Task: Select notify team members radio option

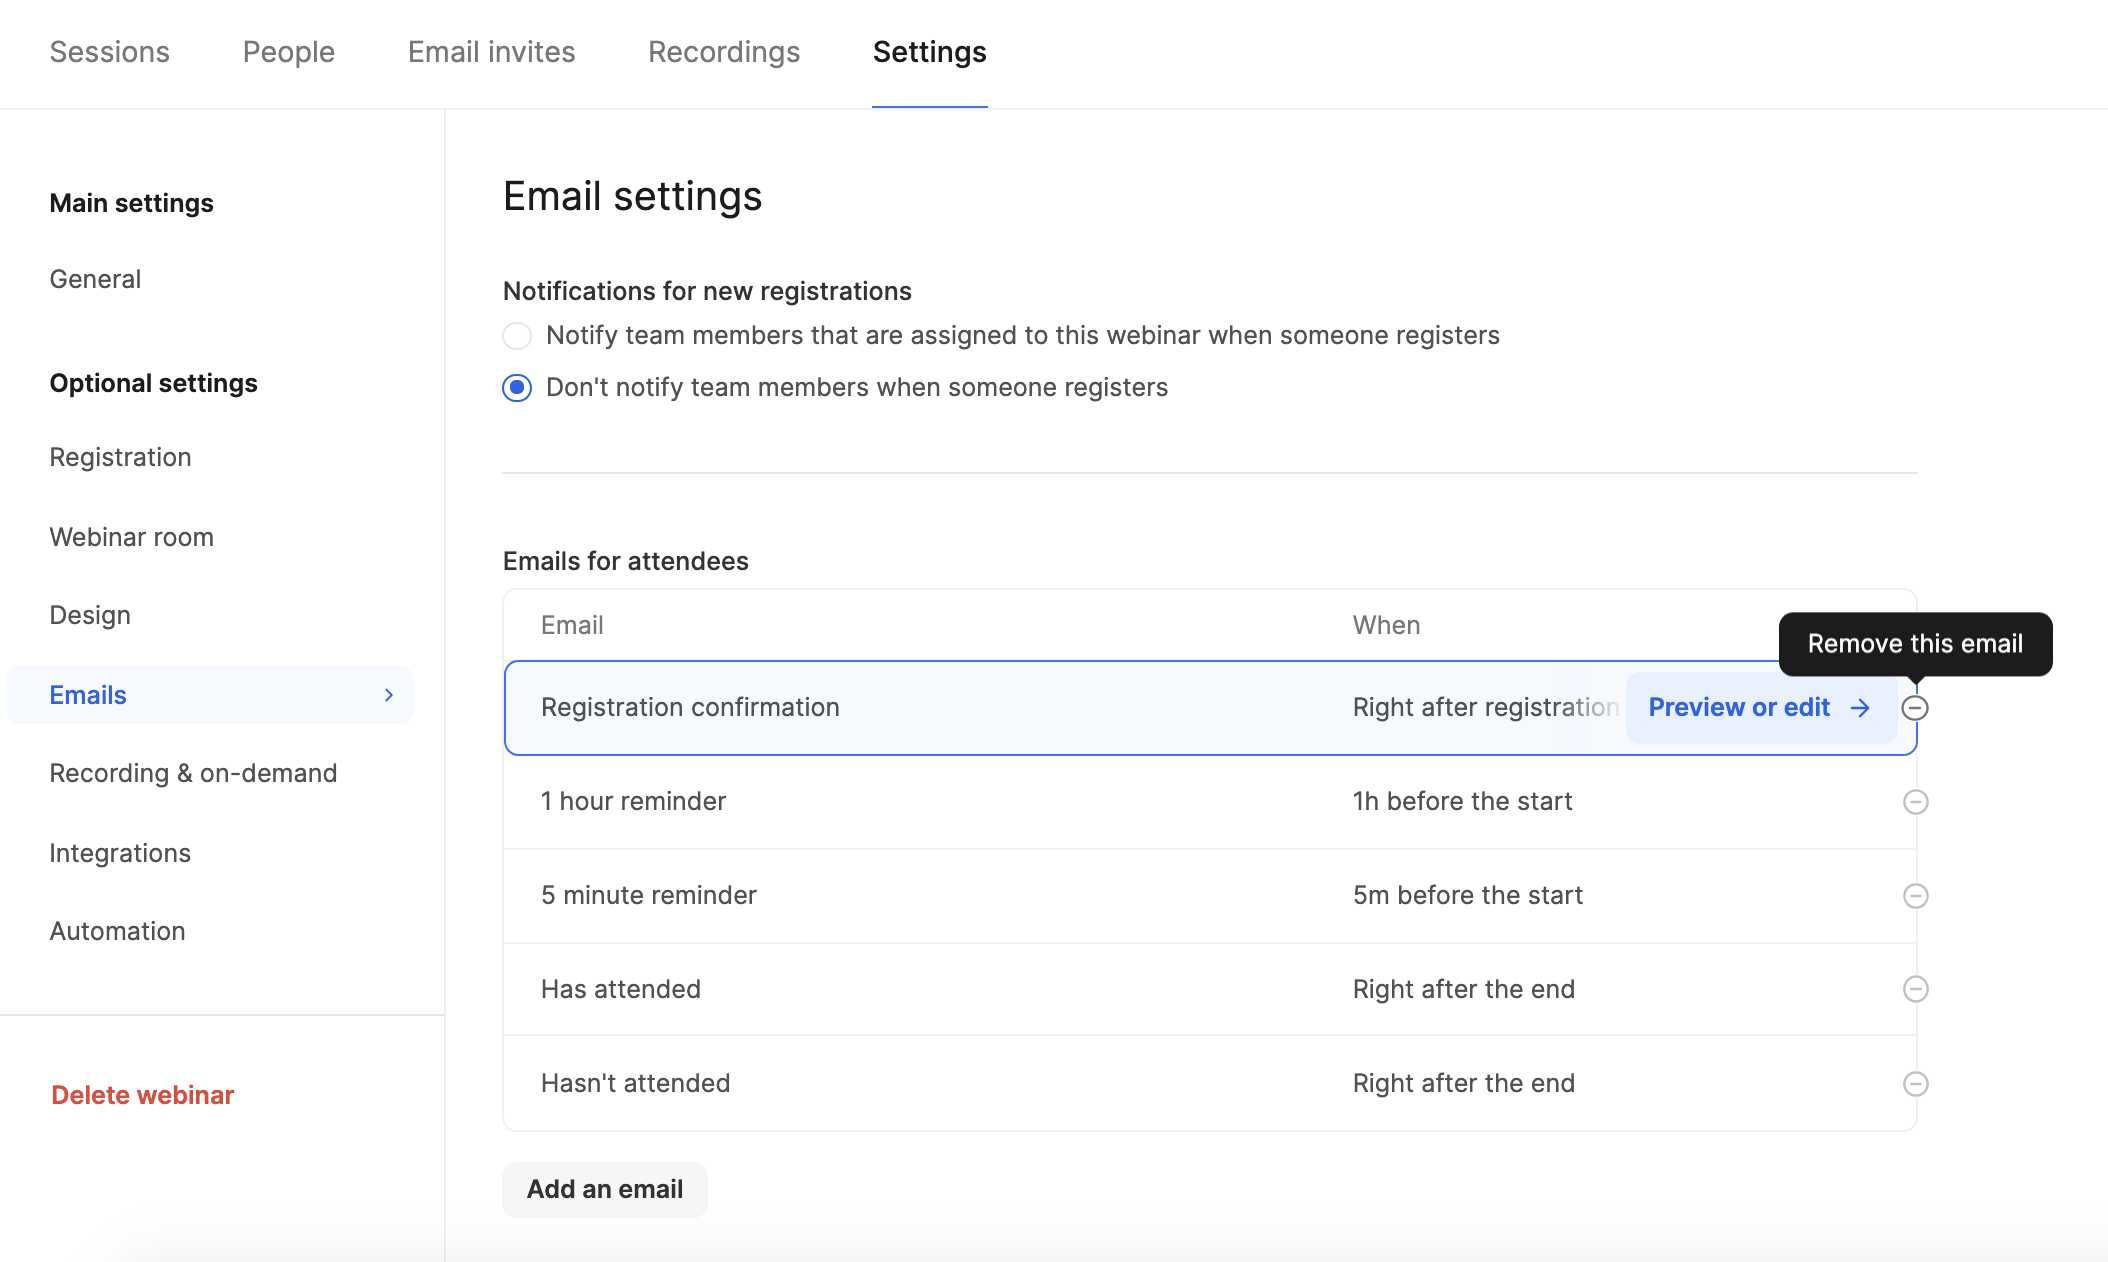Action: (x=517, y=336)
